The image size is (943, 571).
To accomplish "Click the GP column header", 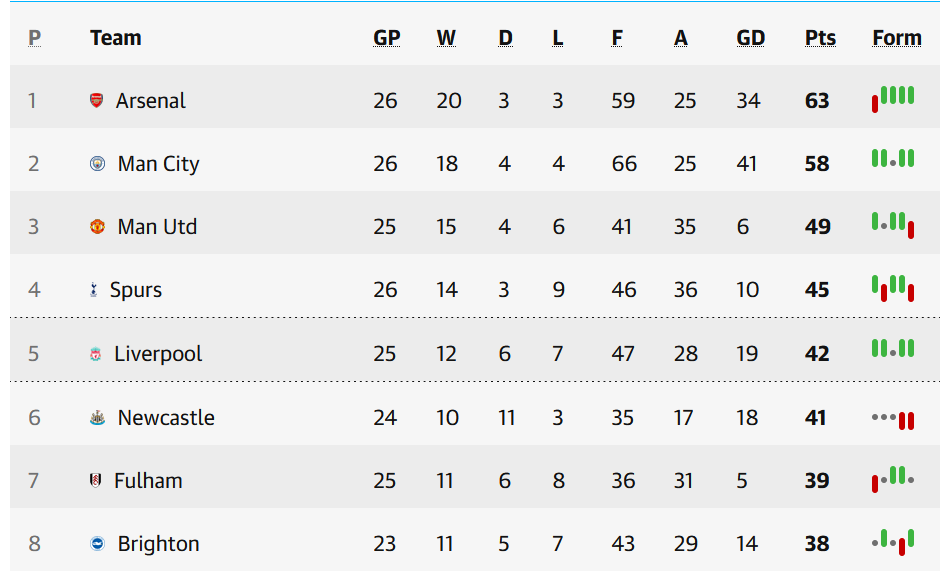I will point(387,38).
